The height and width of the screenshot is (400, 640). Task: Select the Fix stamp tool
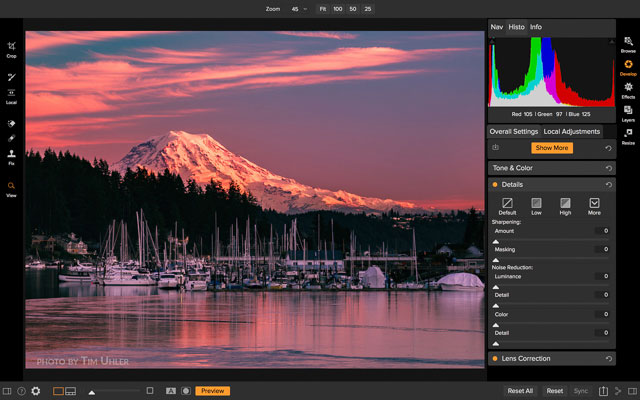(11, 155)
